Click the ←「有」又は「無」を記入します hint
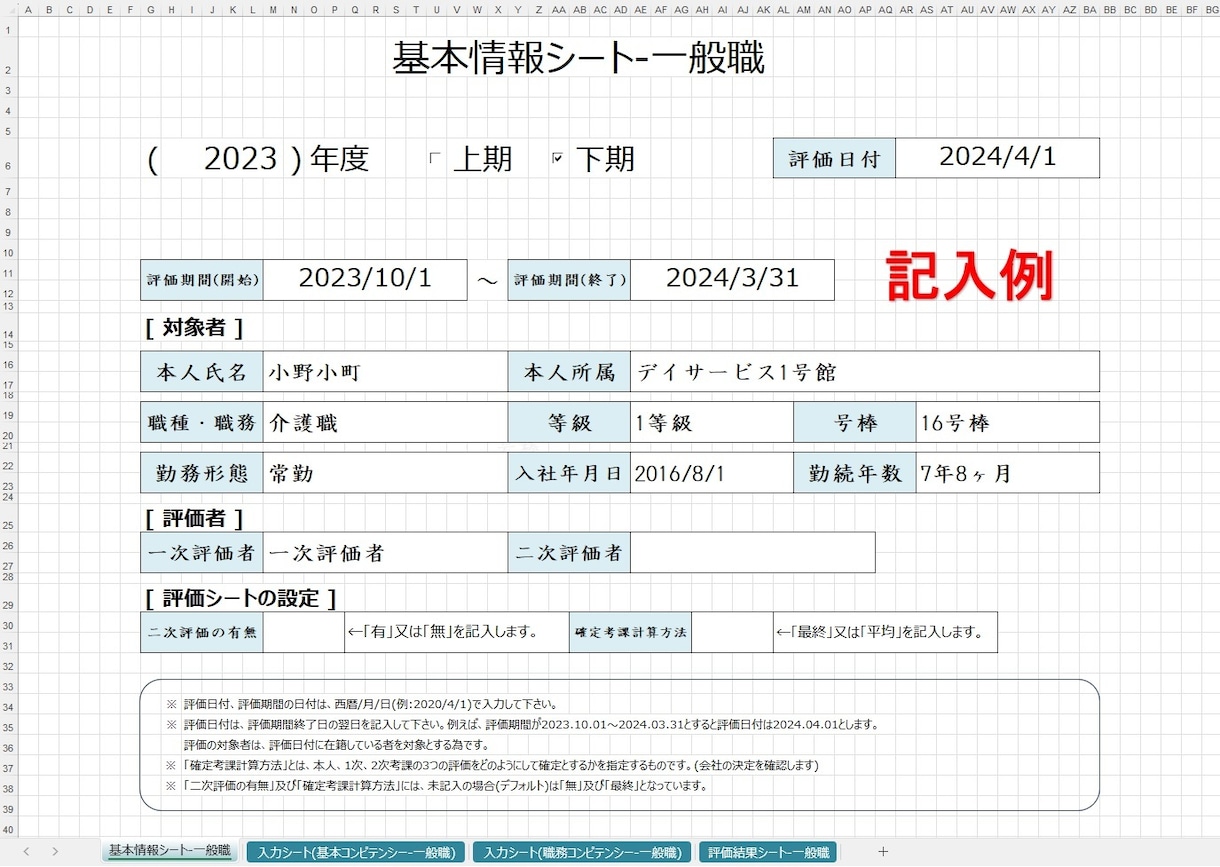 click(x=444, y=632)
